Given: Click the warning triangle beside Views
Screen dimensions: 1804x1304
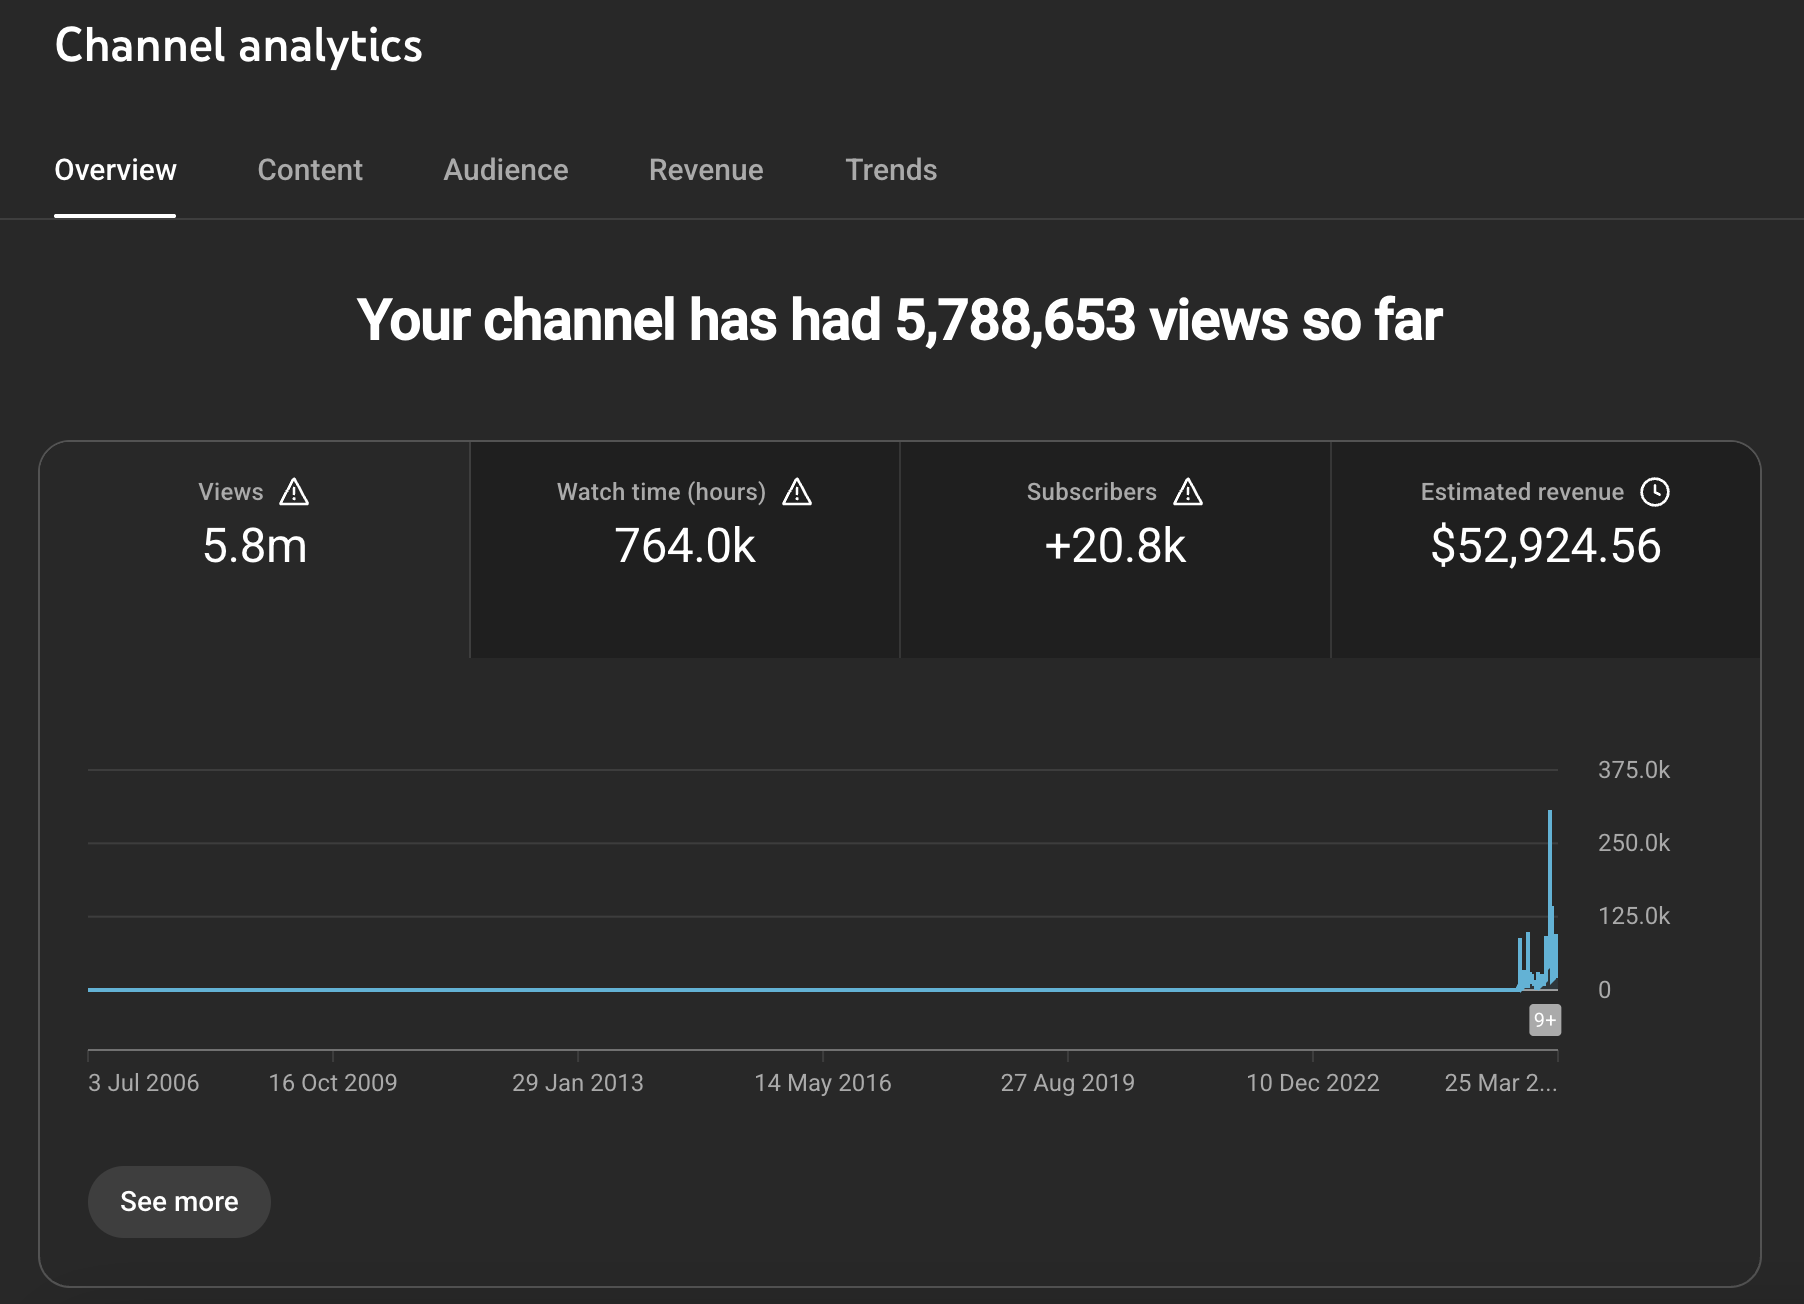Looking at the screenshot, I should click(x=294, y=492).
